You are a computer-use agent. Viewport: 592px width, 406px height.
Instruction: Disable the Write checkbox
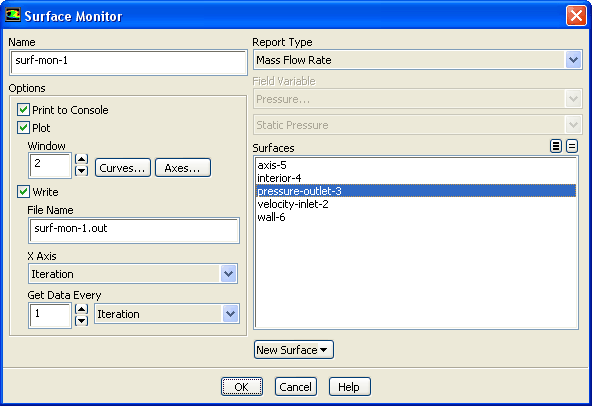pyautogui.click(x=23, y=192)
